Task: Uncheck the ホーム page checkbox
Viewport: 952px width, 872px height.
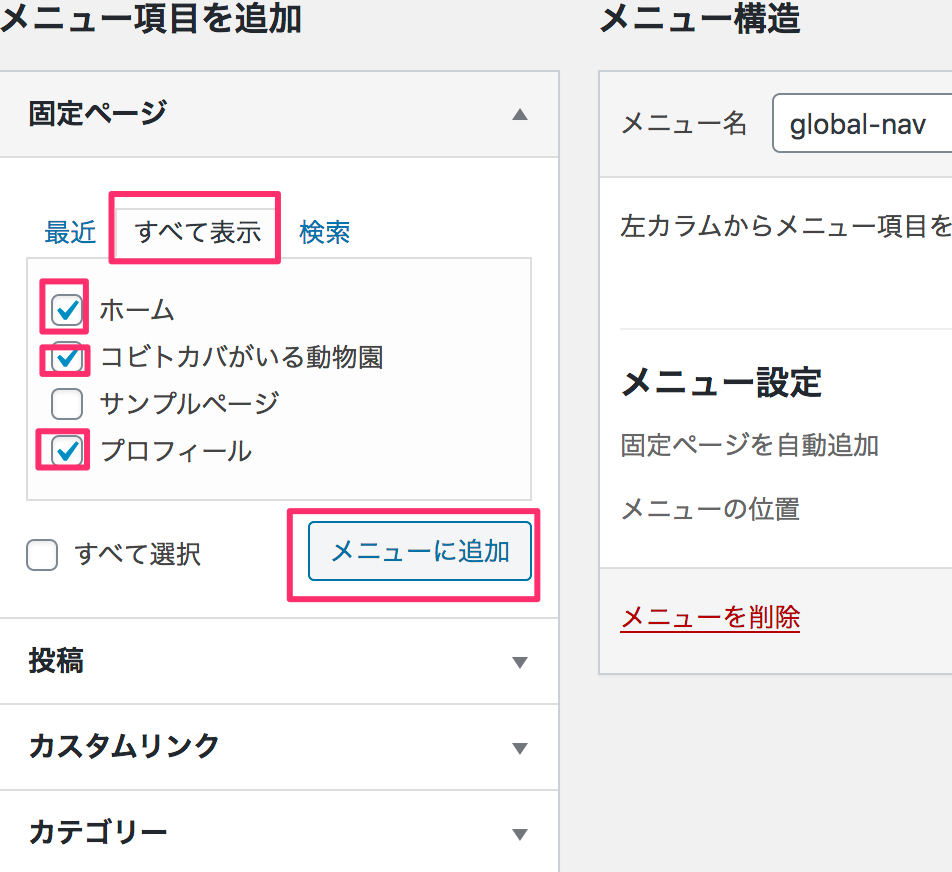Action: [67, 310]
